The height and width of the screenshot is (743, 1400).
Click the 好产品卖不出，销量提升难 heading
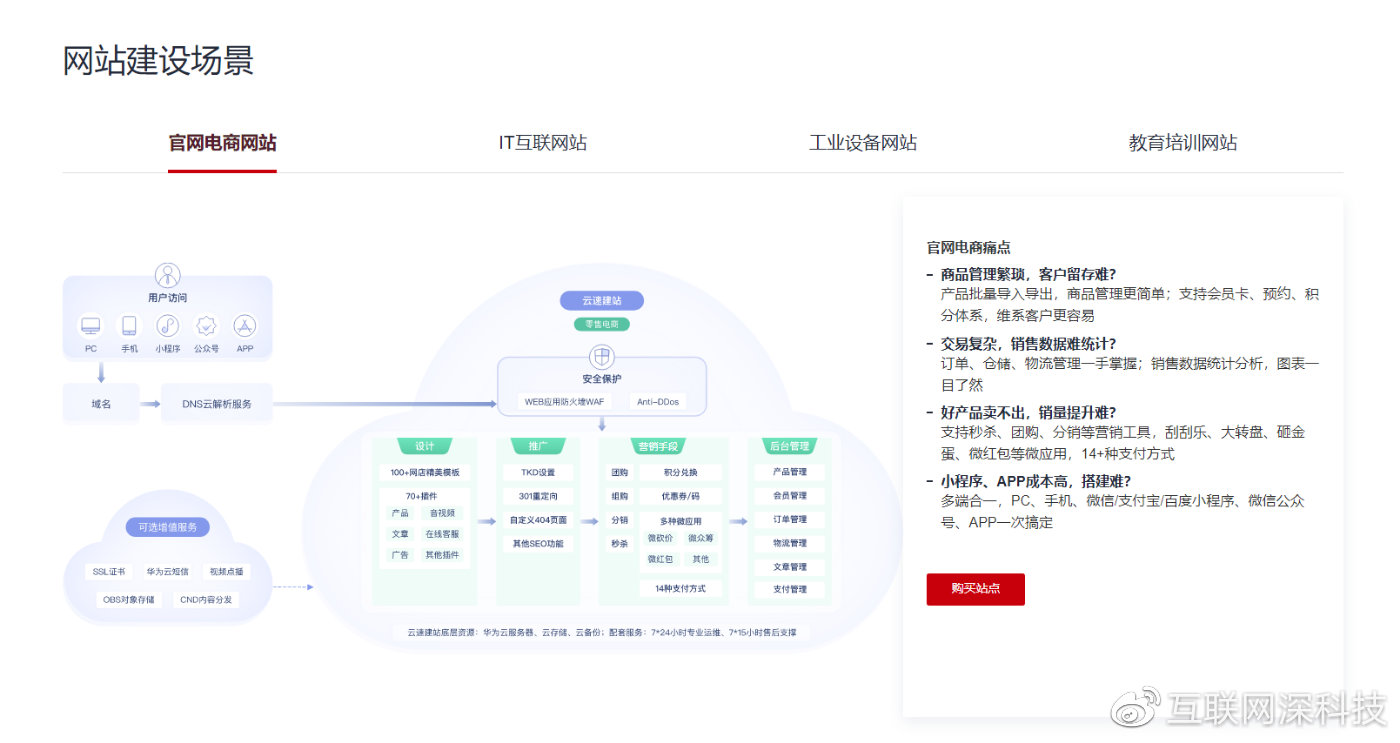pyautogui.click(x=1028, y=412)
